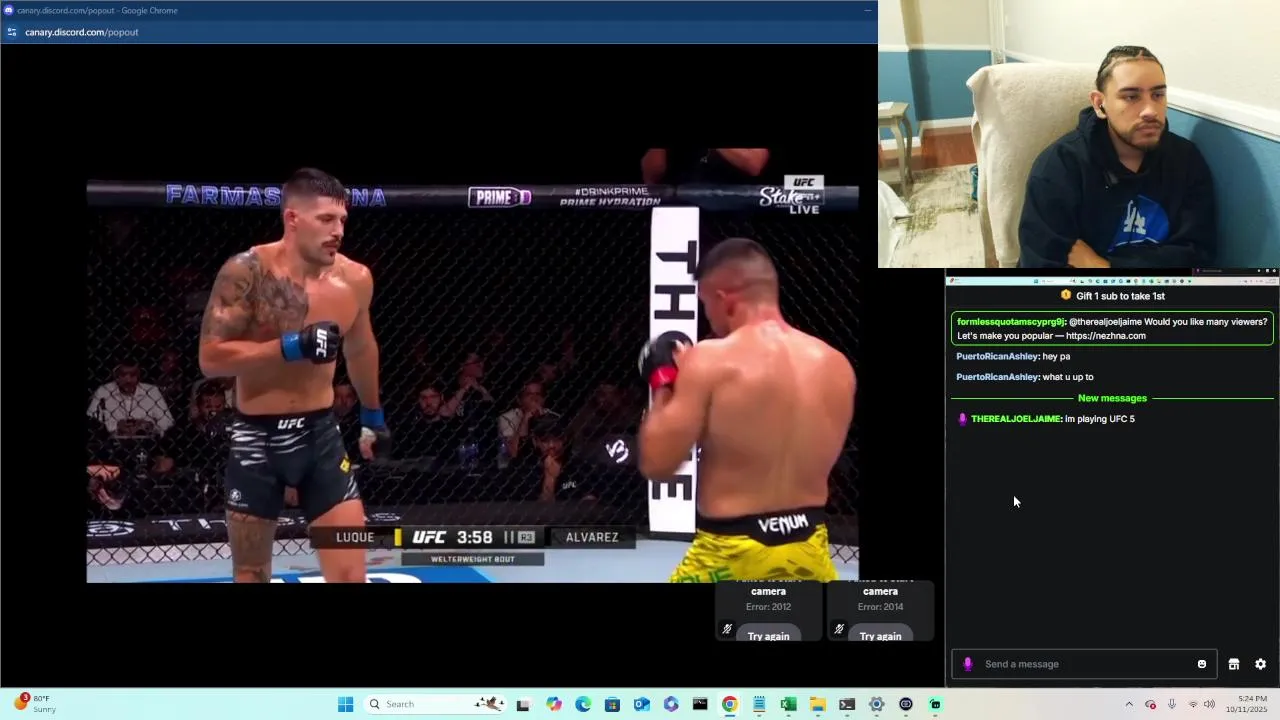Click PuertoRicanAshley on 'what u up to' message
1280x720 pixels.
tap(997, 377)
